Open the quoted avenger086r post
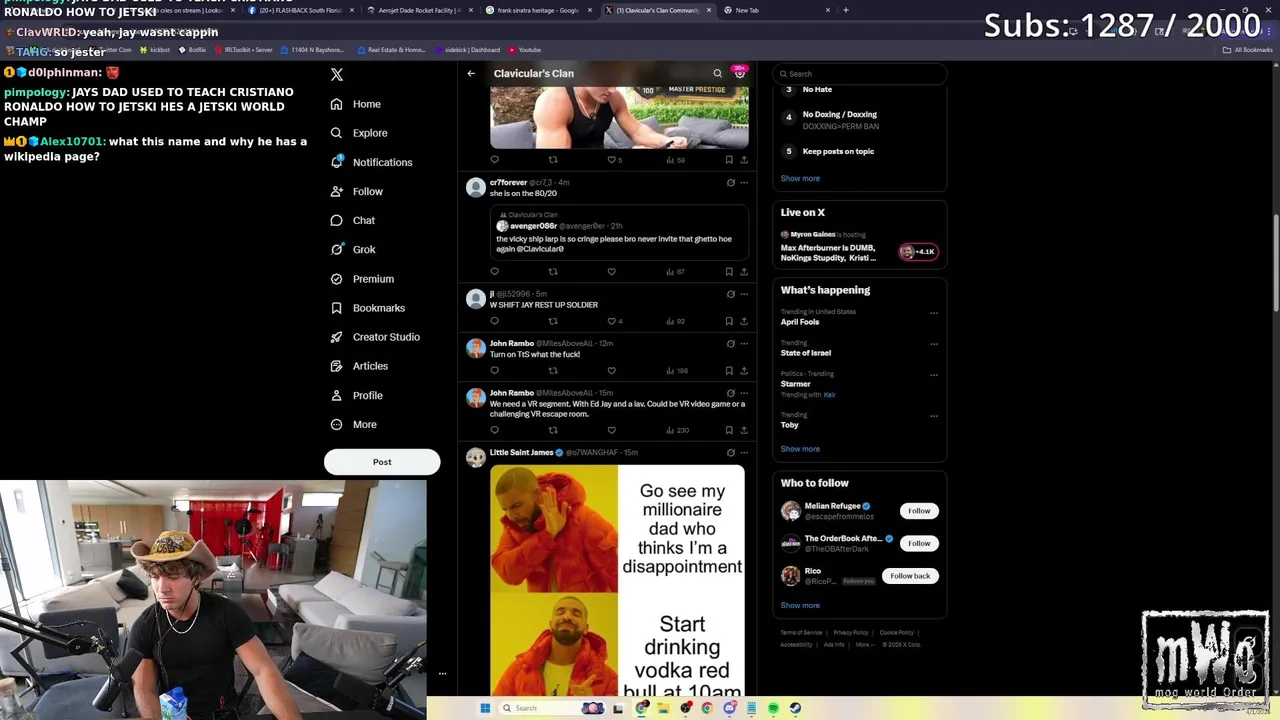Screen dimensions: 1280x720 point(620,232)
